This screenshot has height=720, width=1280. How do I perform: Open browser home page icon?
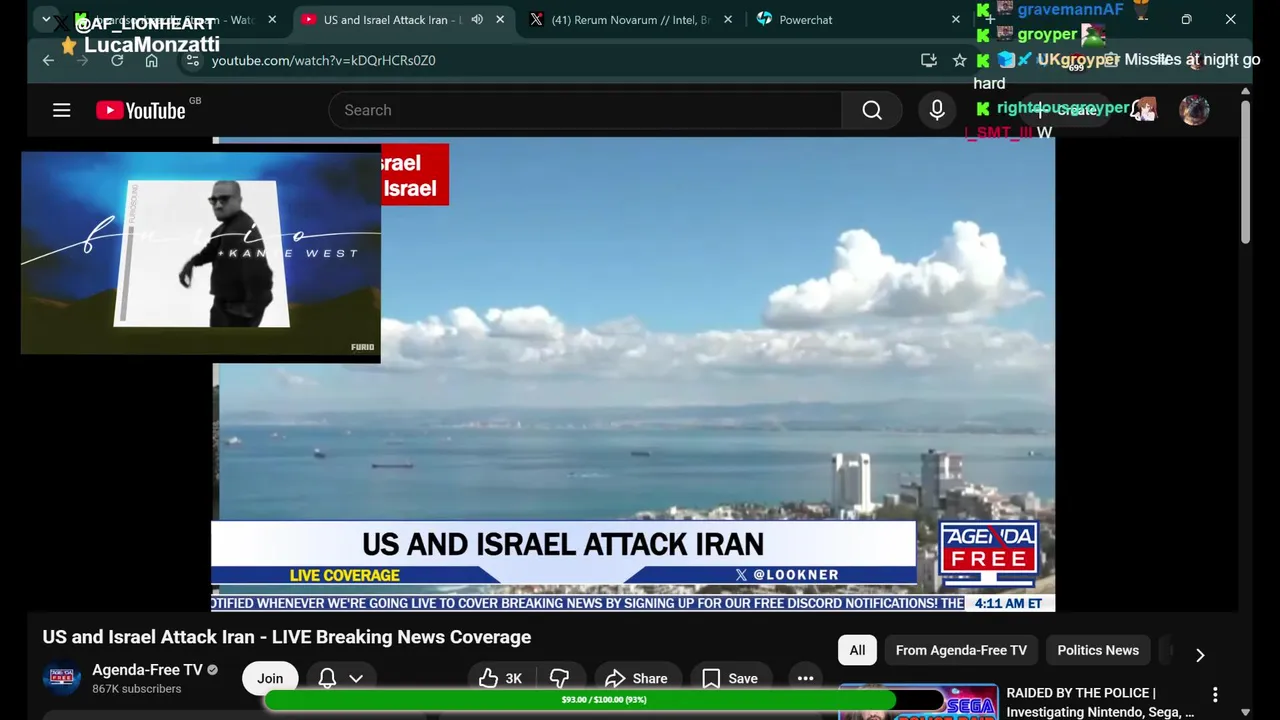coord(151,60)
